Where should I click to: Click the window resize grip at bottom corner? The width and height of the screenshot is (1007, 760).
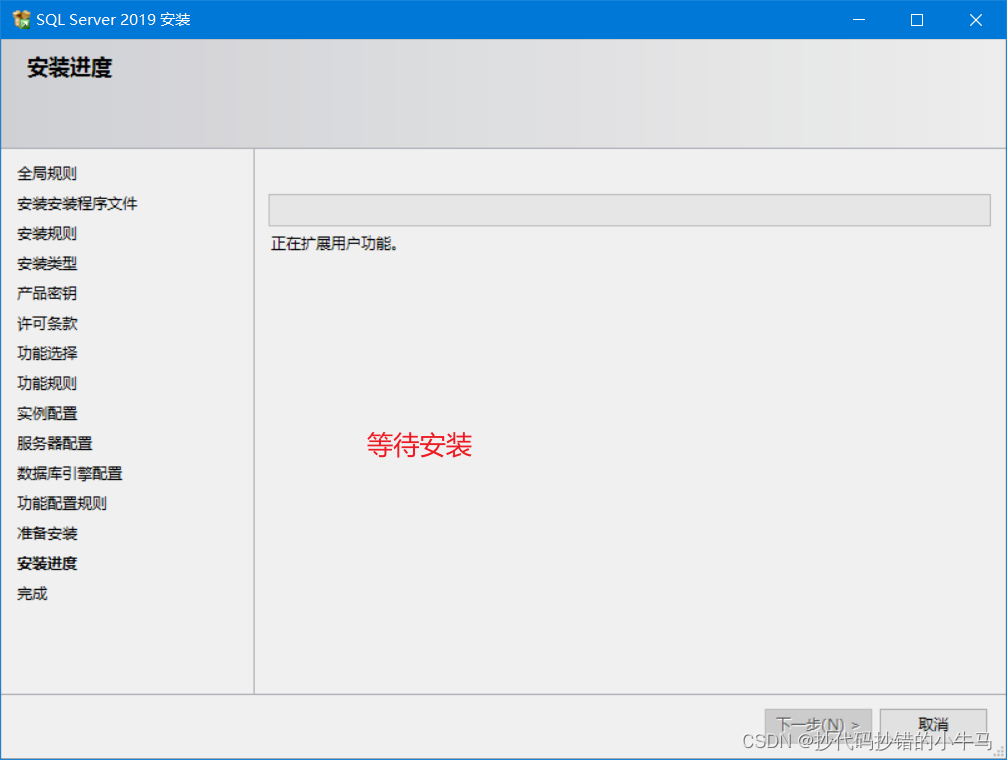(999, 752)
